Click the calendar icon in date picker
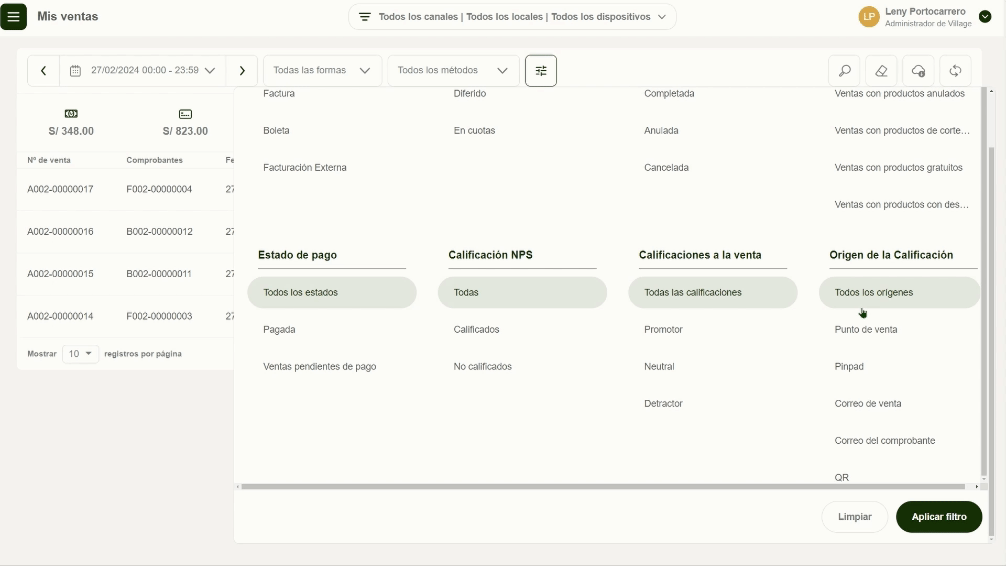Viewport: 1006px width, 566px height. (x=75, y=71)
